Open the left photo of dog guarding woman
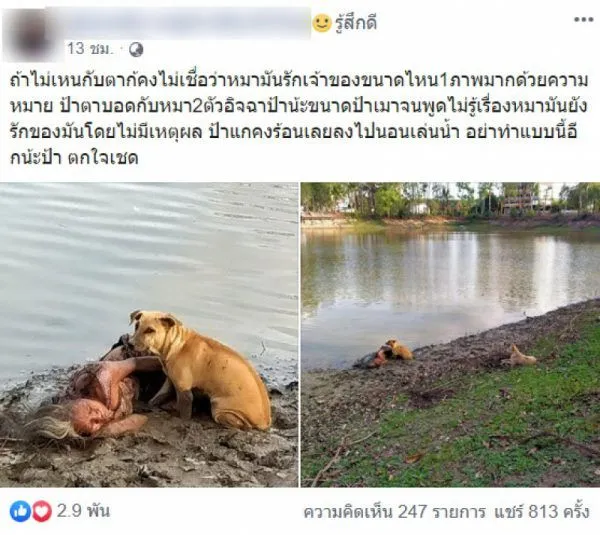 [x=149, y=334]
